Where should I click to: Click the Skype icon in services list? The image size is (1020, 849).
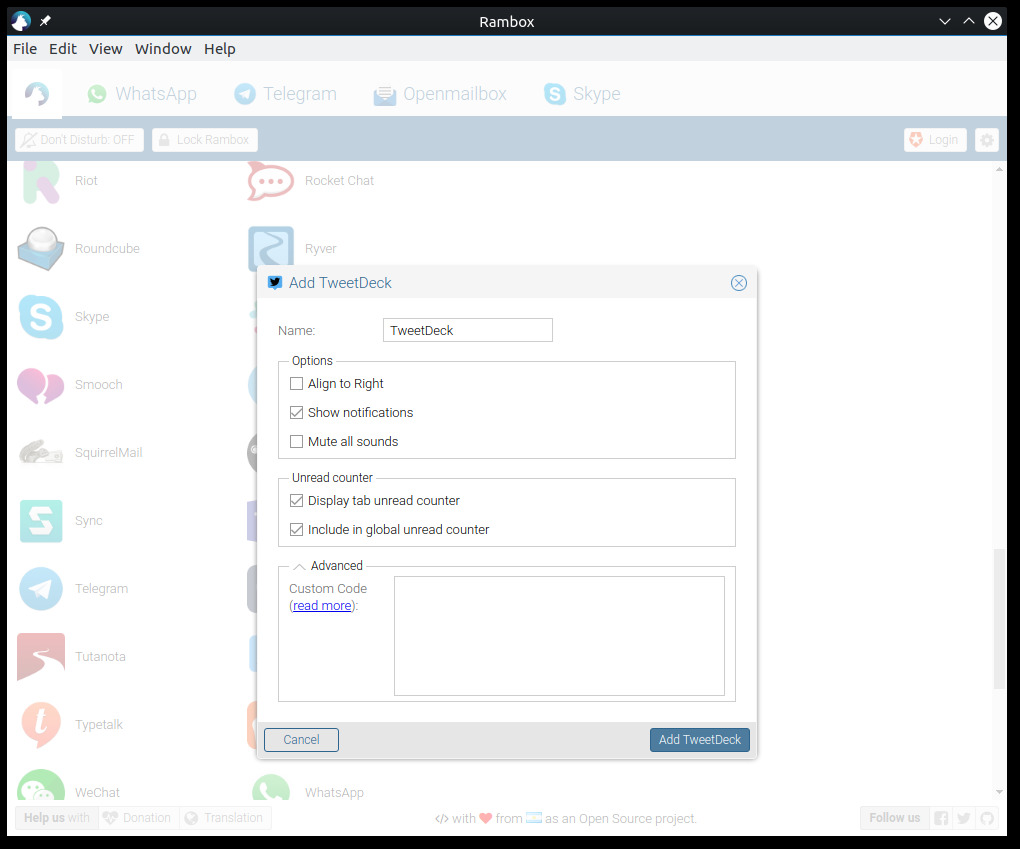(x=40, y=317)
